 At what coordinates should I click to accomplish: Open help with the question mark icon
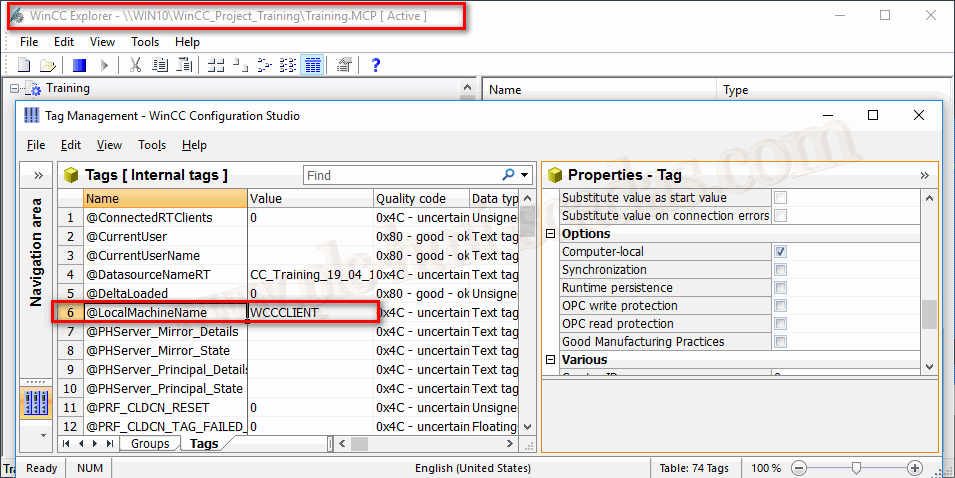pyautogui.click(x=376, y=65)
